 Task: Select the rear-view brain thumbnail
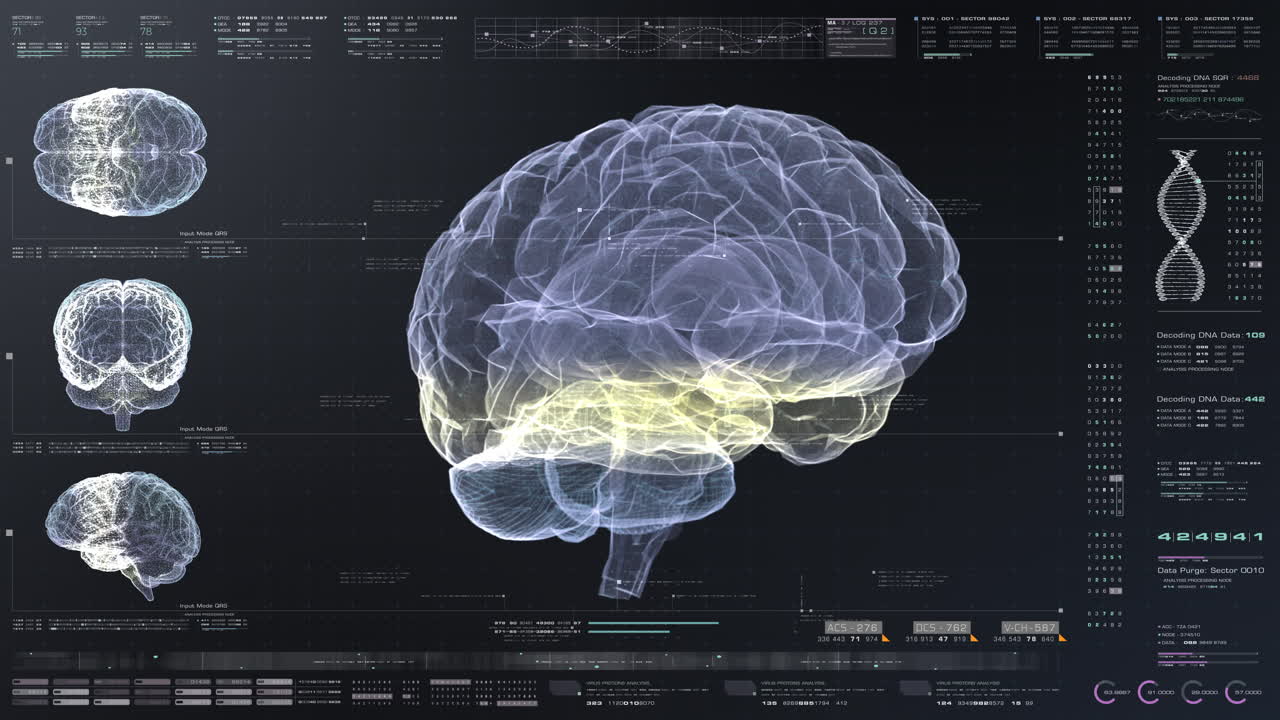pos(122,350)
